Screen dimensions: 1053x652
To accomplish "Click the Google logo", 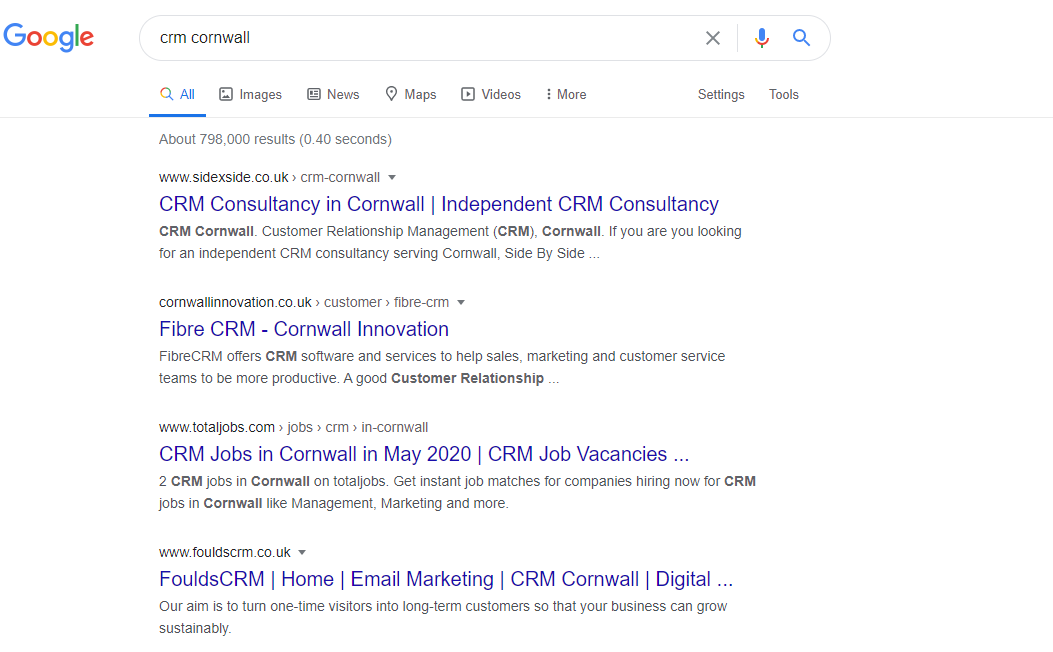I will coord(48,37).
